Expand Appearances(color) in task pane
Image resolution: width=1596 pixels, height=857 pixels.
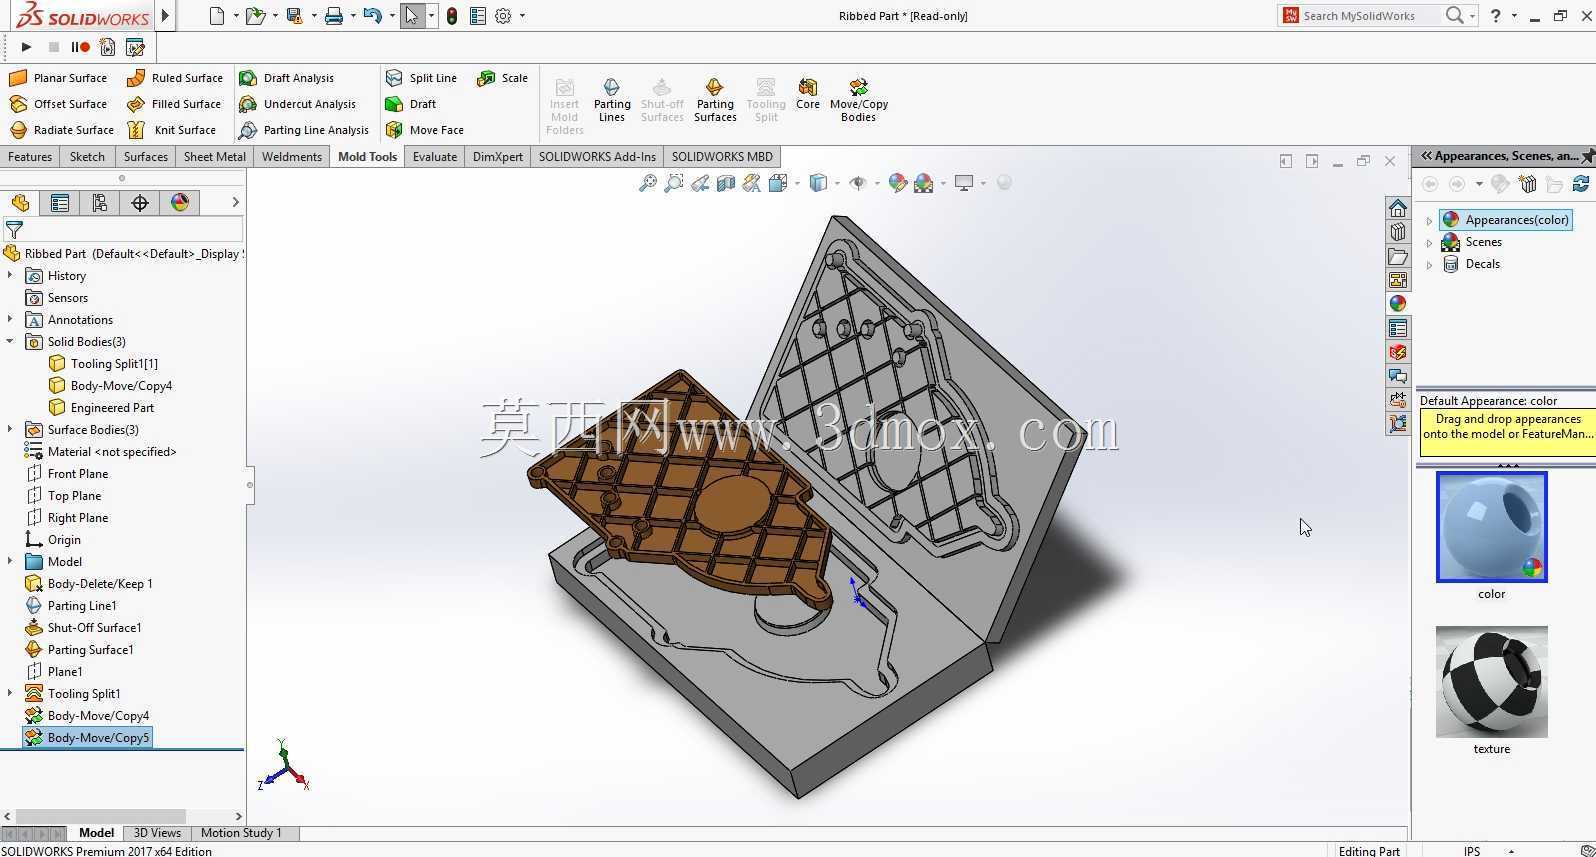point(1429,220)
